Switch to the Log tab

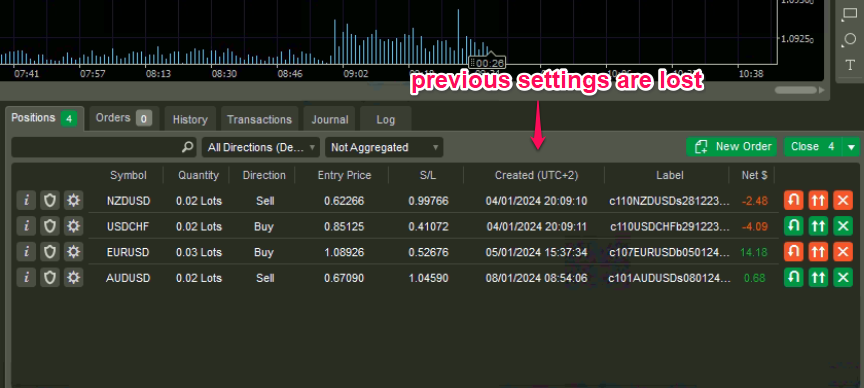386,119
